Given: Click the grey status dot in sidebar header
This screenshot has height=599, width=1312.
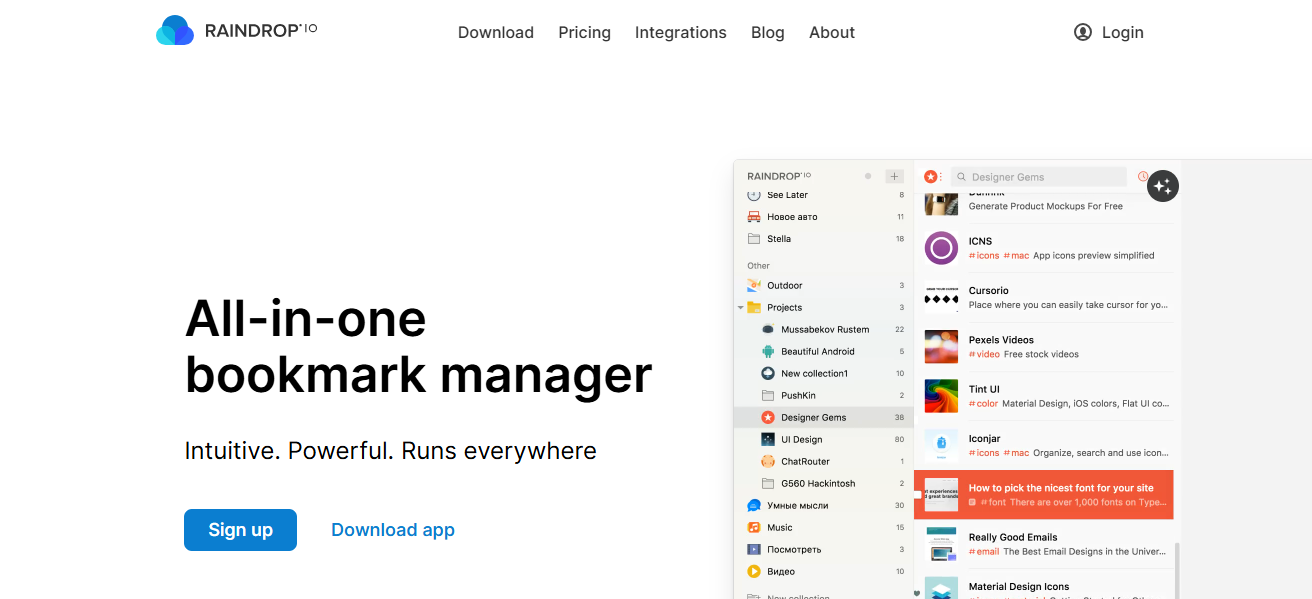Looking at the screenshot, I should [868, 176].
